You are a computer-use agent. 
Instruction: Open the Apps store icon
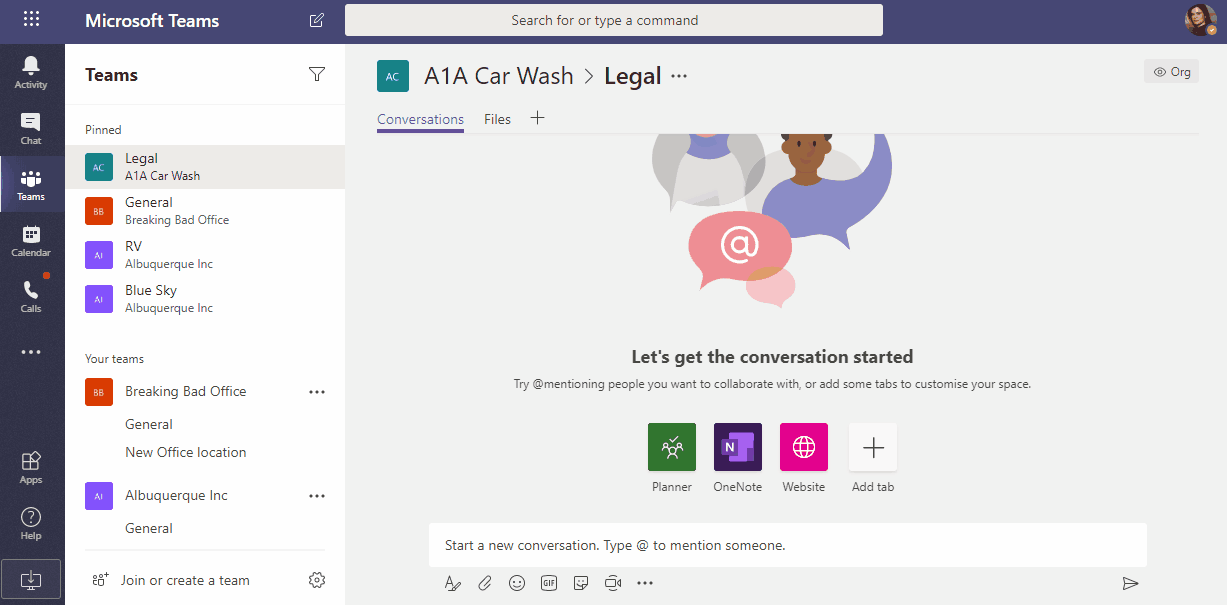31,467
